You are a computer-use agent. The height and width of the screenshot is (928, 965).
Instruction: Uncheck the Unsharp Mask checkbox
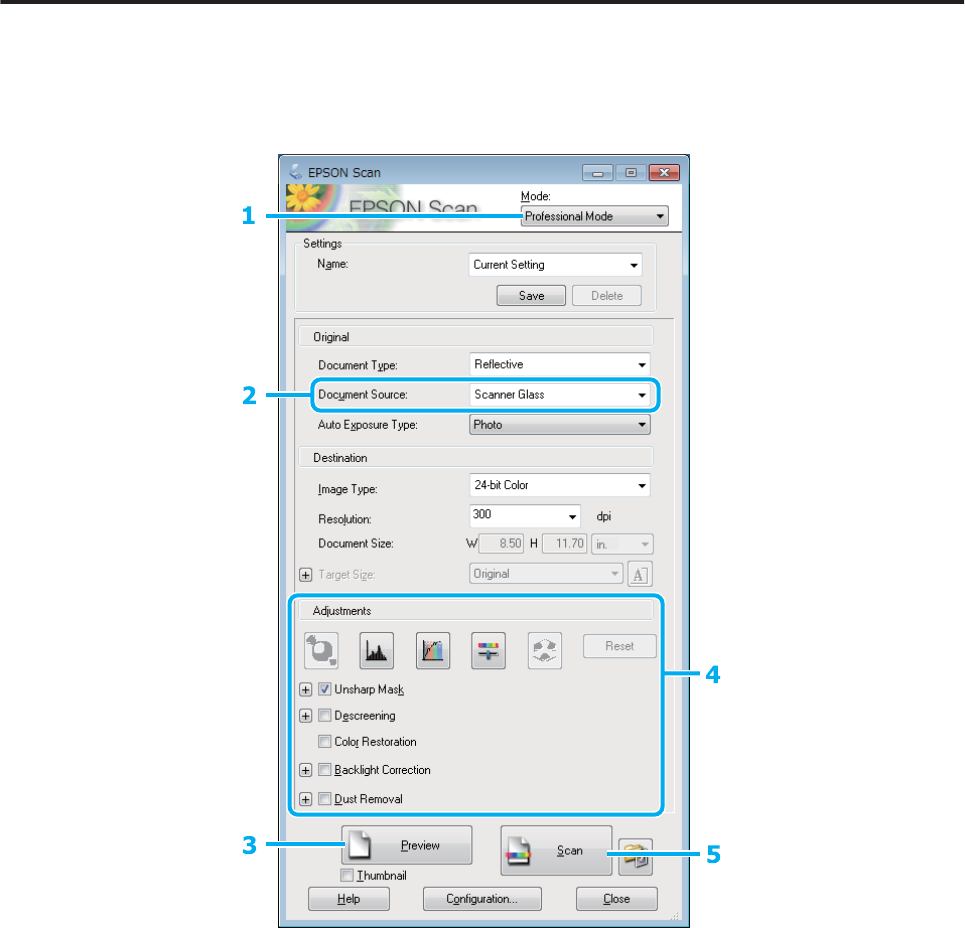point(325,689)
